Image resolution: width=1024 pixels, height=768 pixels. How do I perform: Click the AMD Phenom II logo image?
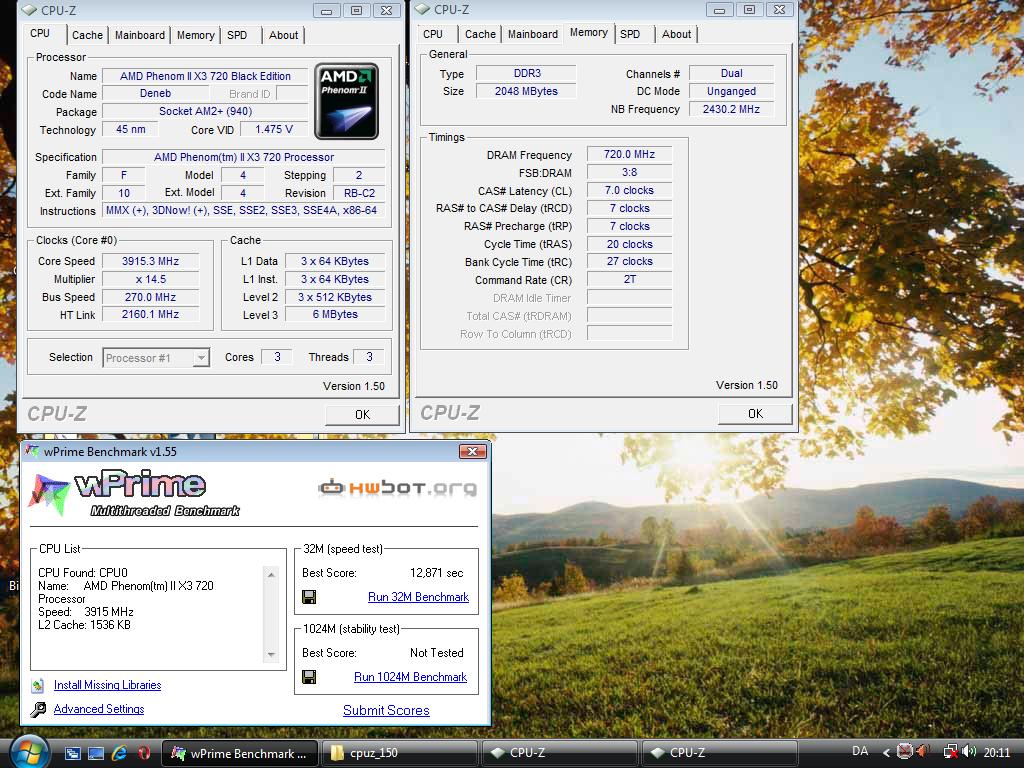(x=347, y=101)
